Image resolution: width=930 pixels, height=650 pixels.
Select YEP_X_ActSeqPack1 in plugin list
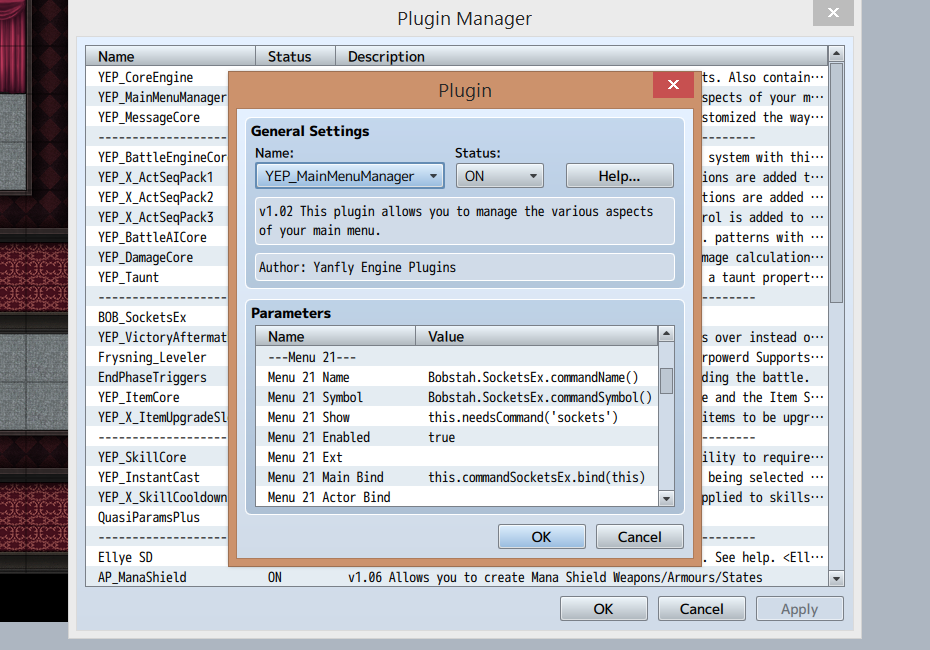click(x=155, y=177)
